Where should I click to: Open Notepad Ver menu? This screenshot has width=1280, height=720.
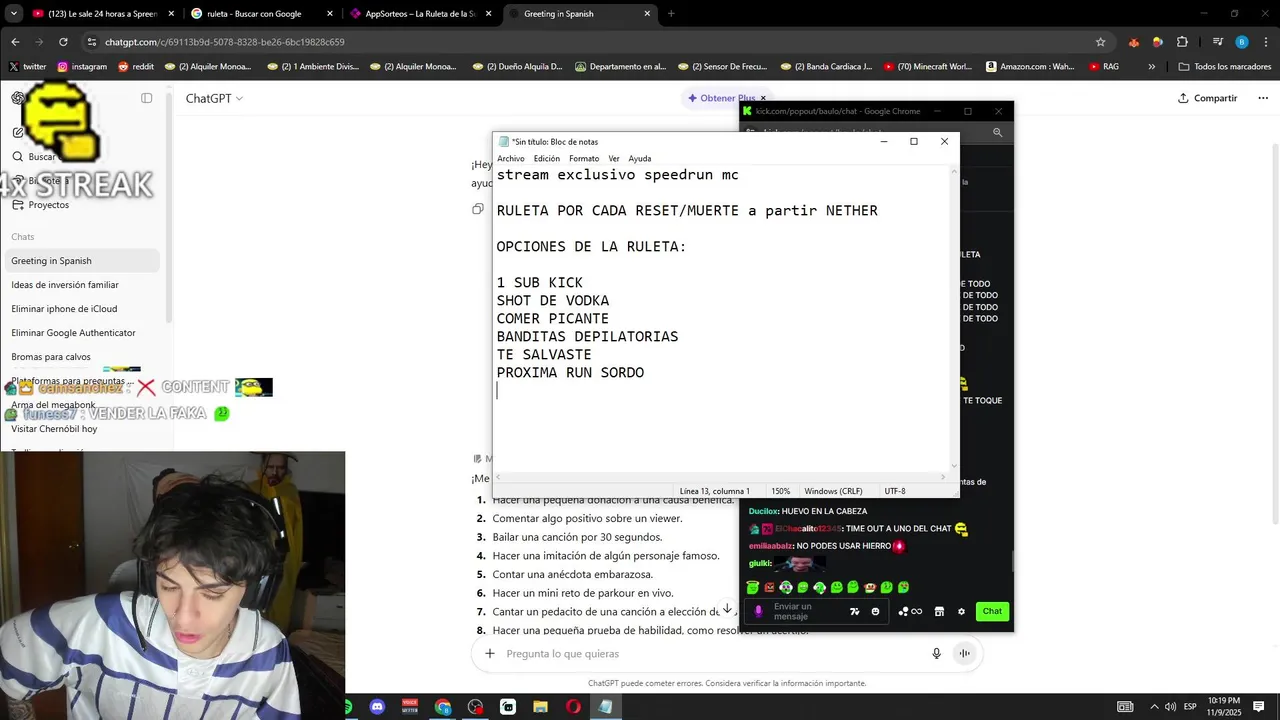pyautogui.click(x=614, y=159)
